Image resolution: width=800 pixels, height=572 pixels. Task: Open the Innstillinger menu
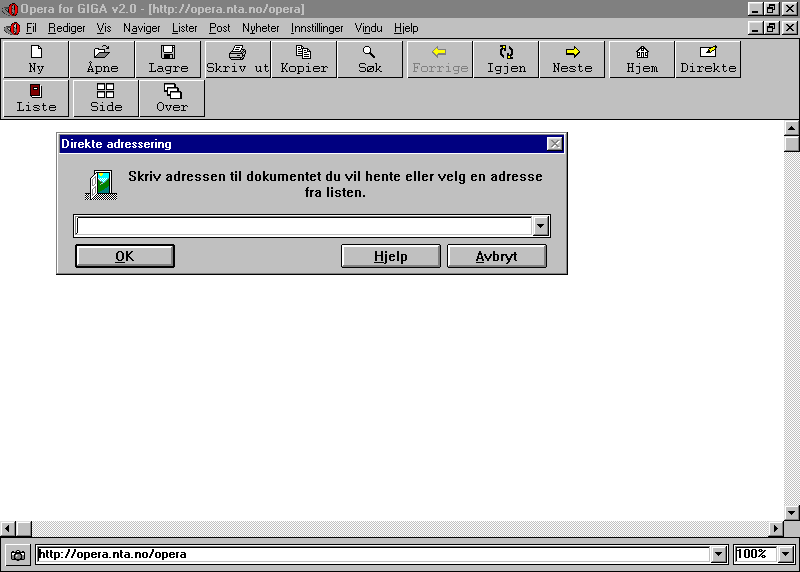tap(317, 28)
